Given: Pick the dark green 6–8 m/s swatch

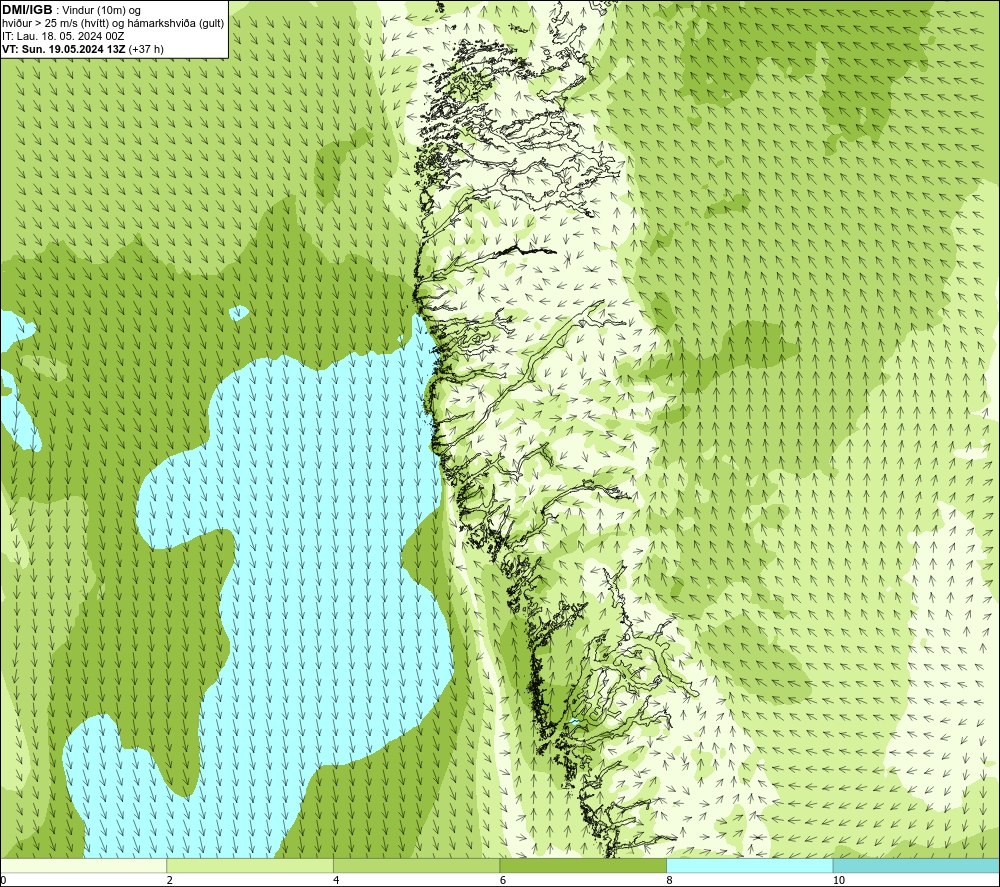Looking at the screenshot, I should pyautogui.click(x=583, y=865).
